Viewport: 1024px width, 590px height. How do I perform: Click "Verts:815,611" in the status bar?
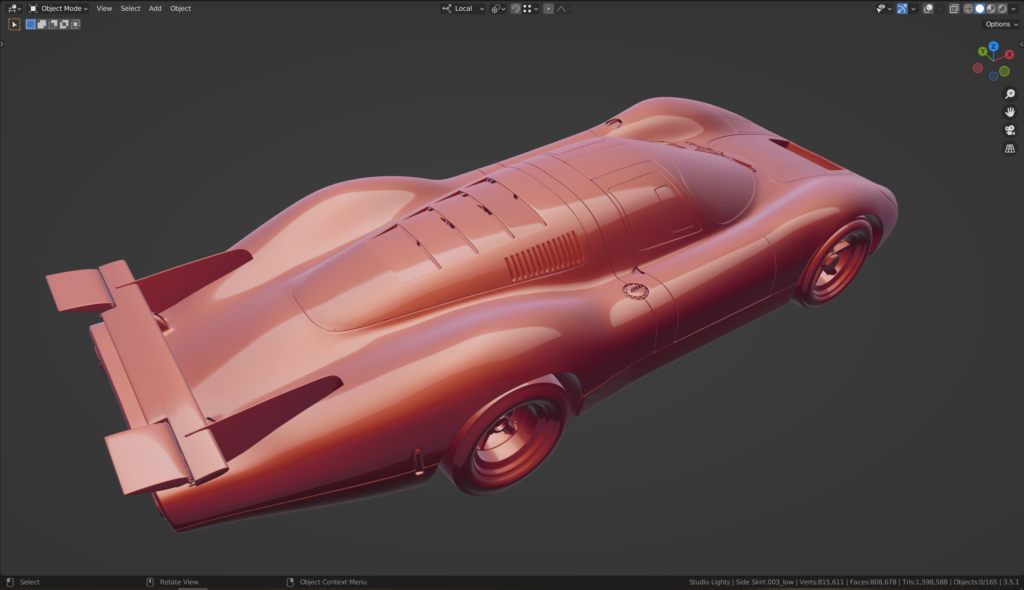click(822, 582)
